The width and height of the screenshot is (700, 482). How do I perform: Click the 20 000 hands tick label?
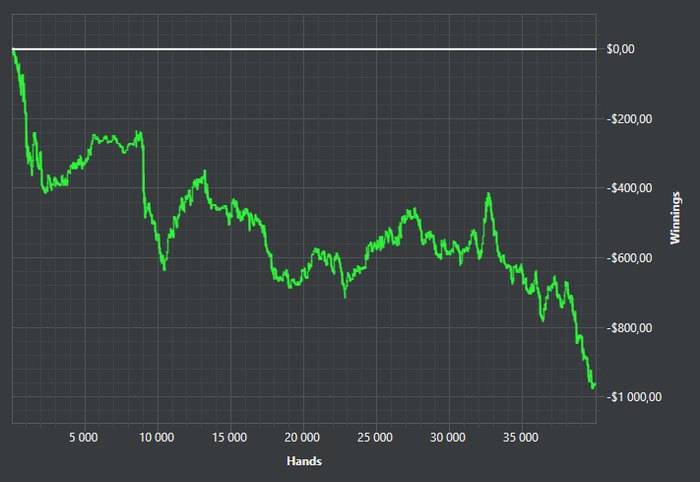302,437
